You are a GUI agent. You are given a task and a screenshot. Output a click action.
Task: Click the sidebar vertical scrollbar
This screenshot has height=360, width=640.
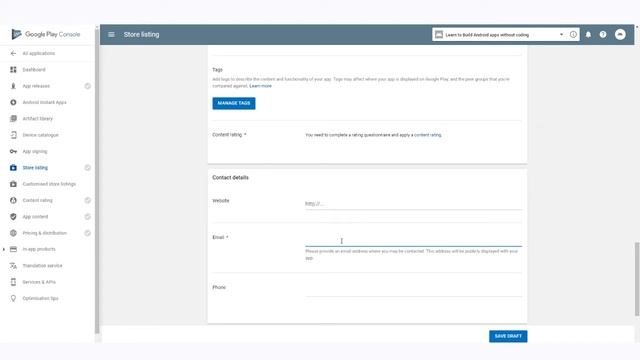pos(97,180)
